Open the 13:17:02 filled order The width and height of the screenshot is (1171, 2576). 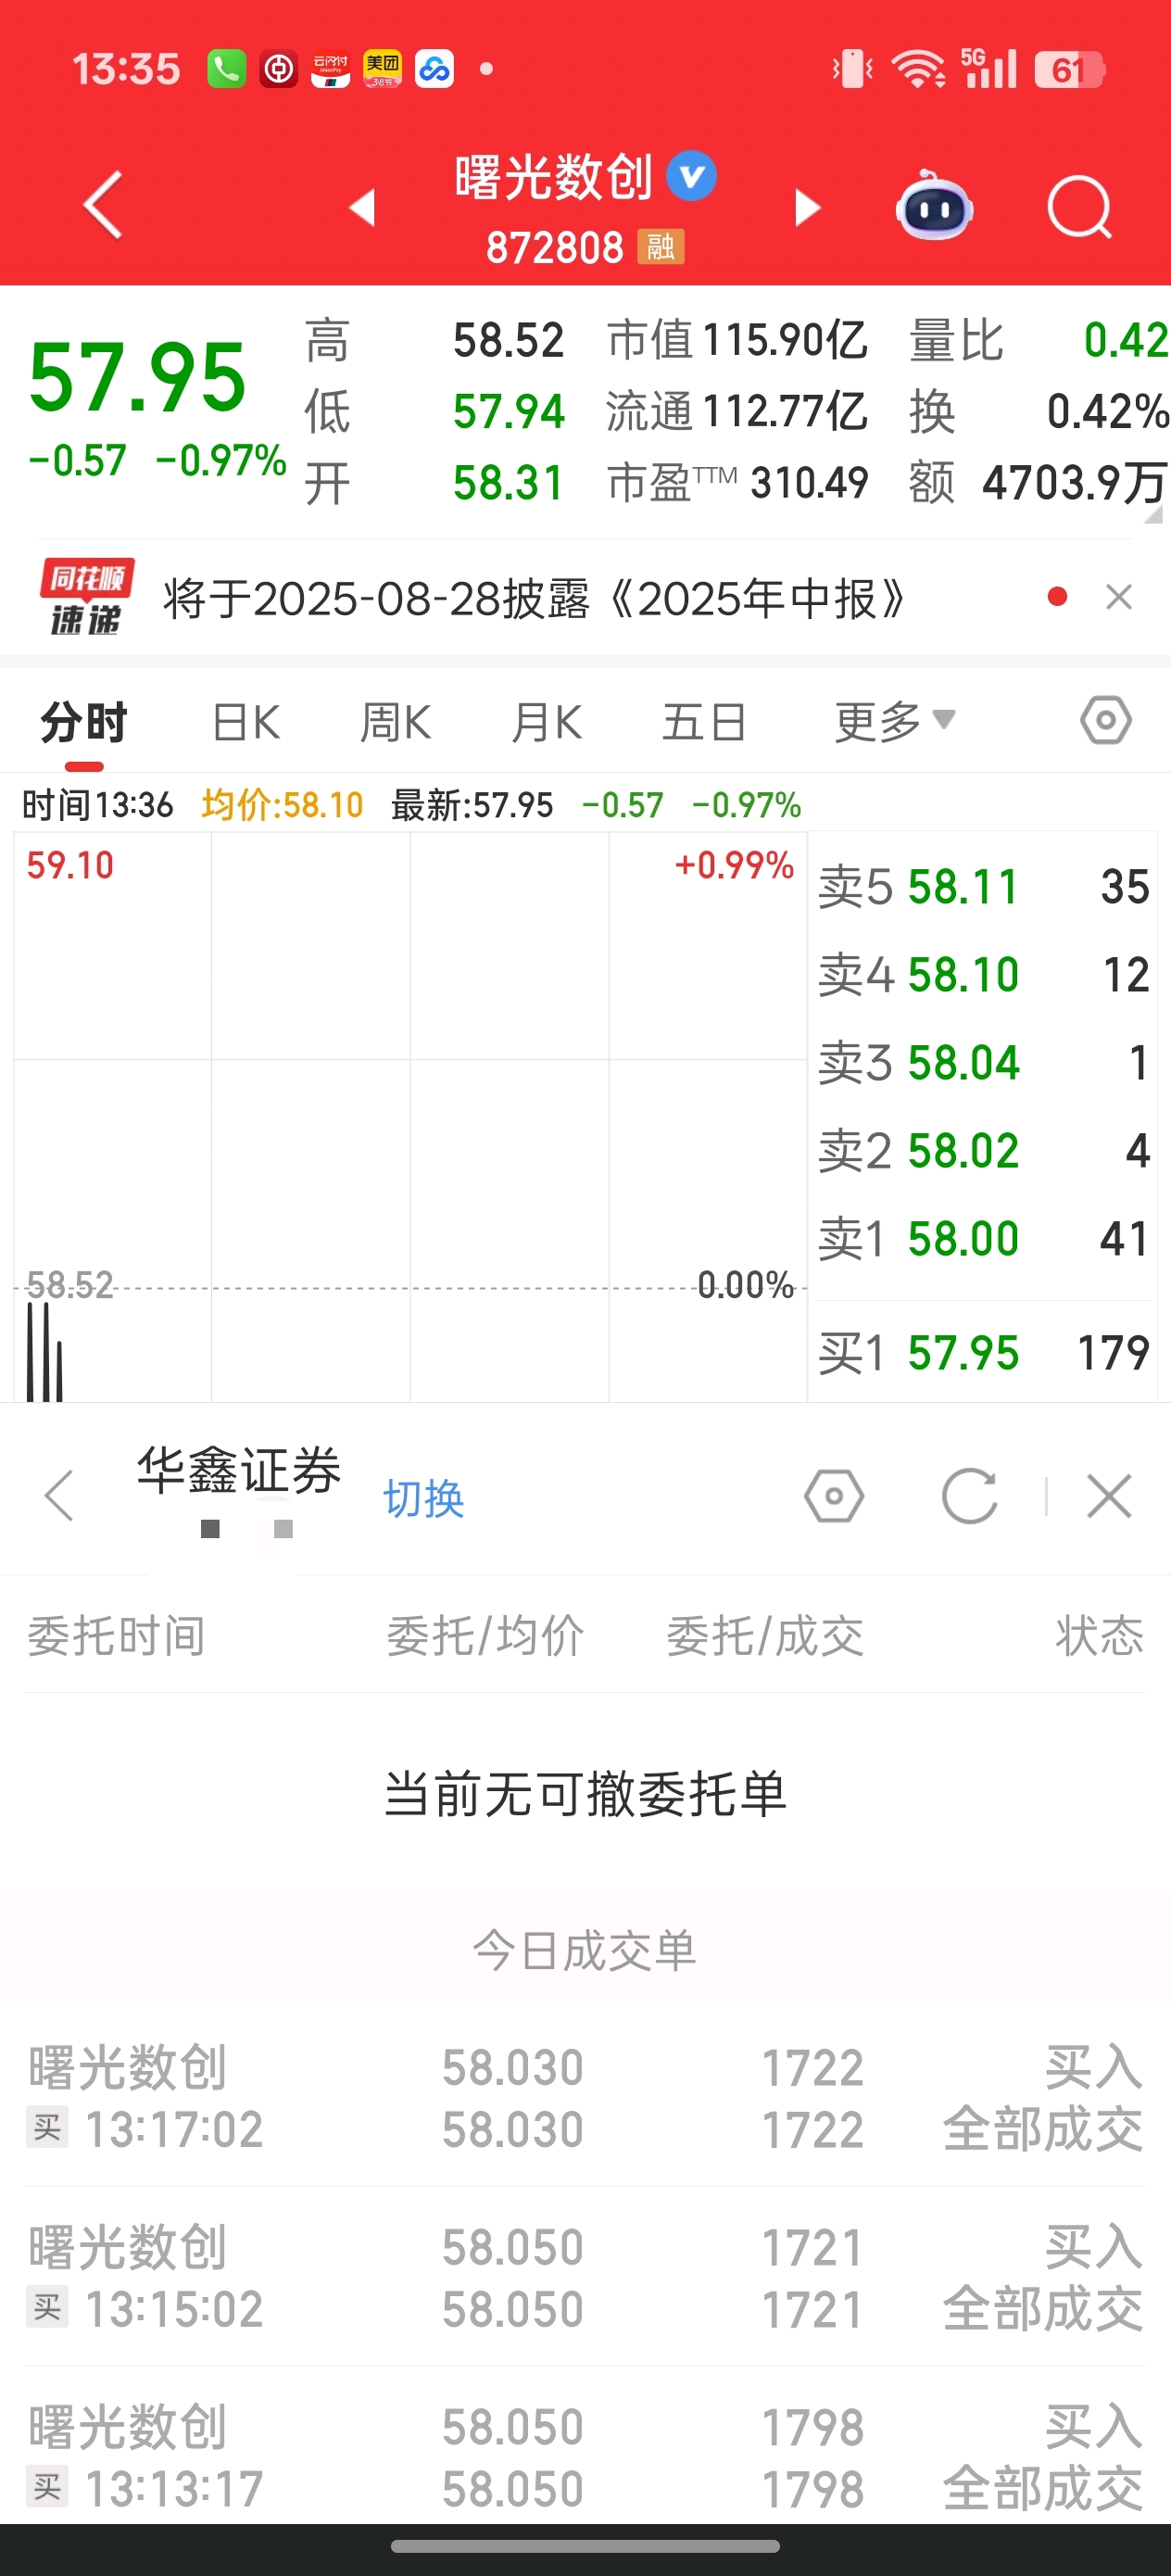pyautogui.click(x=585, y=2097)
